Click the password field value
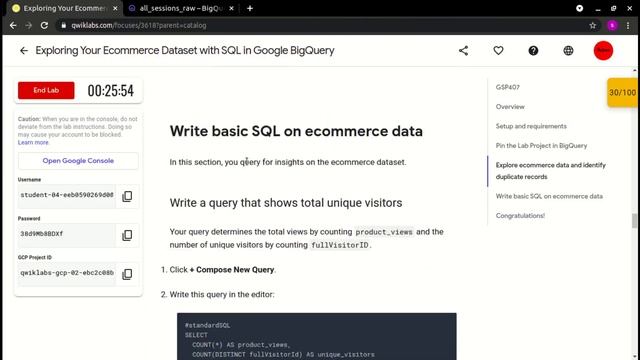 point(67,234)
